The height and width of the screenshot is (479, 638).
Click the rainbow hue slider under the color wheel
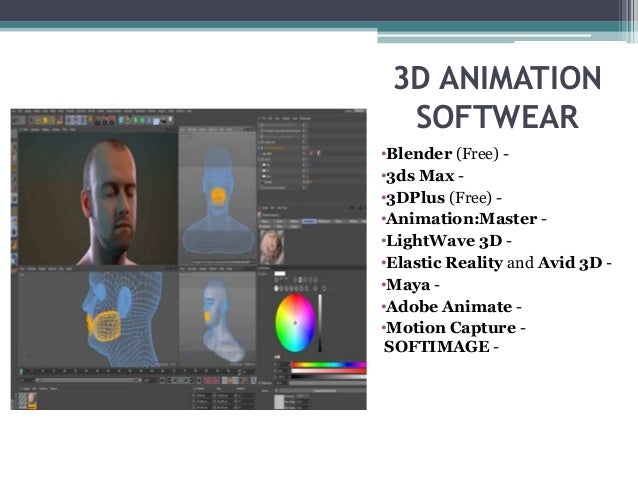329,364
